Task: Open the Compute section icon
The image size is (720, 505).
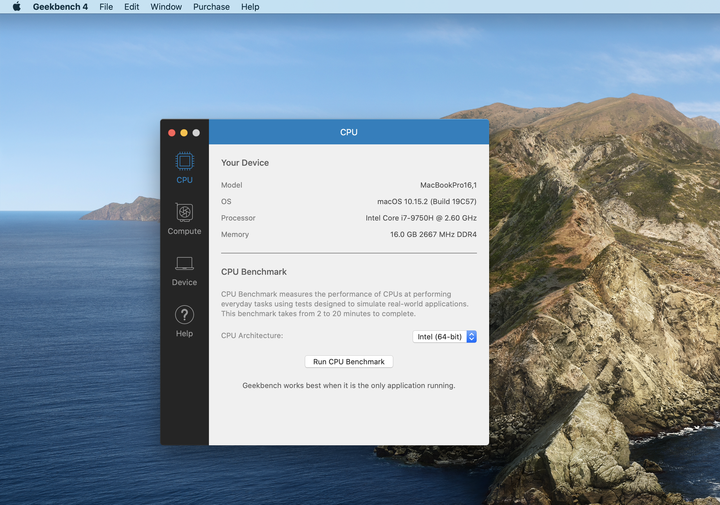Action: pos(185,213)
